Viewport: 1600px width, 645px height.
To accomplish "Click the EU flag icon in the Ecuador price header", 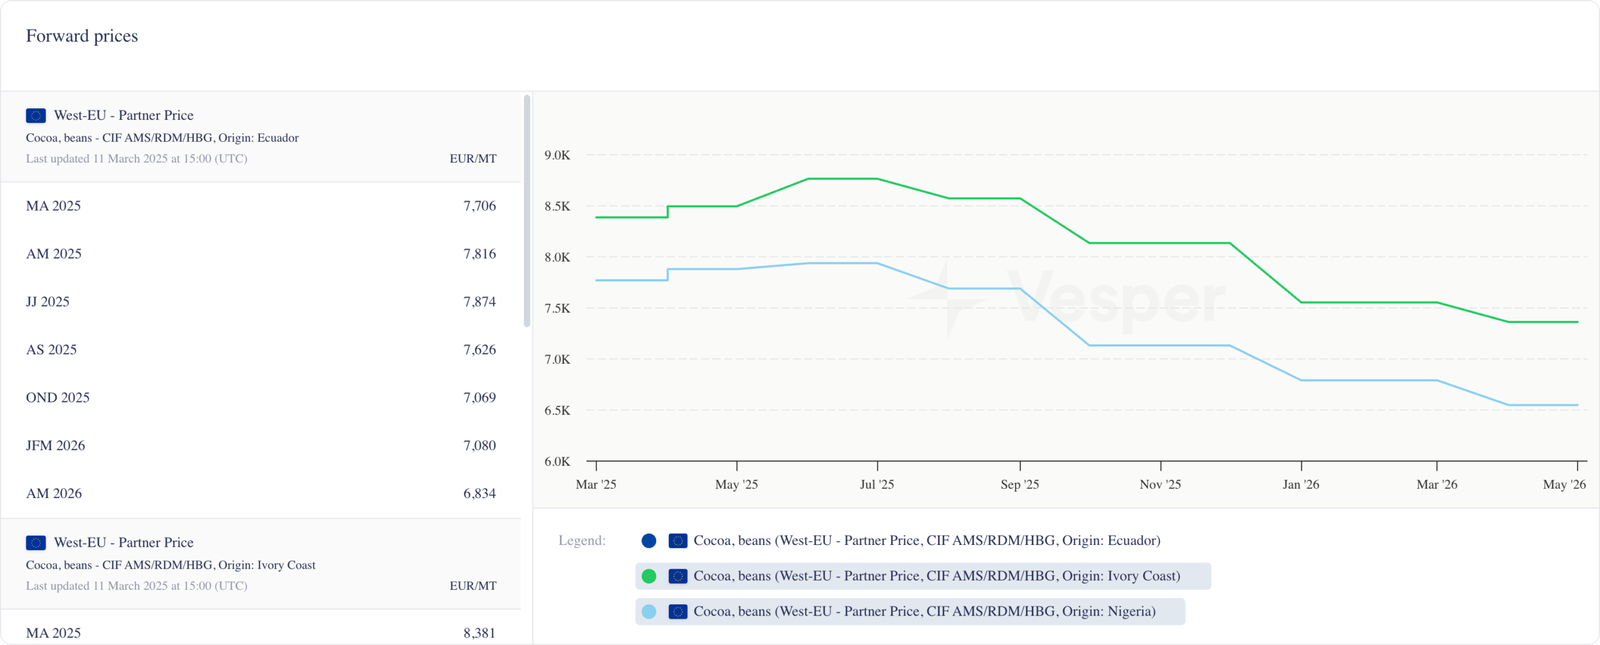I will (x=36, y=116).
